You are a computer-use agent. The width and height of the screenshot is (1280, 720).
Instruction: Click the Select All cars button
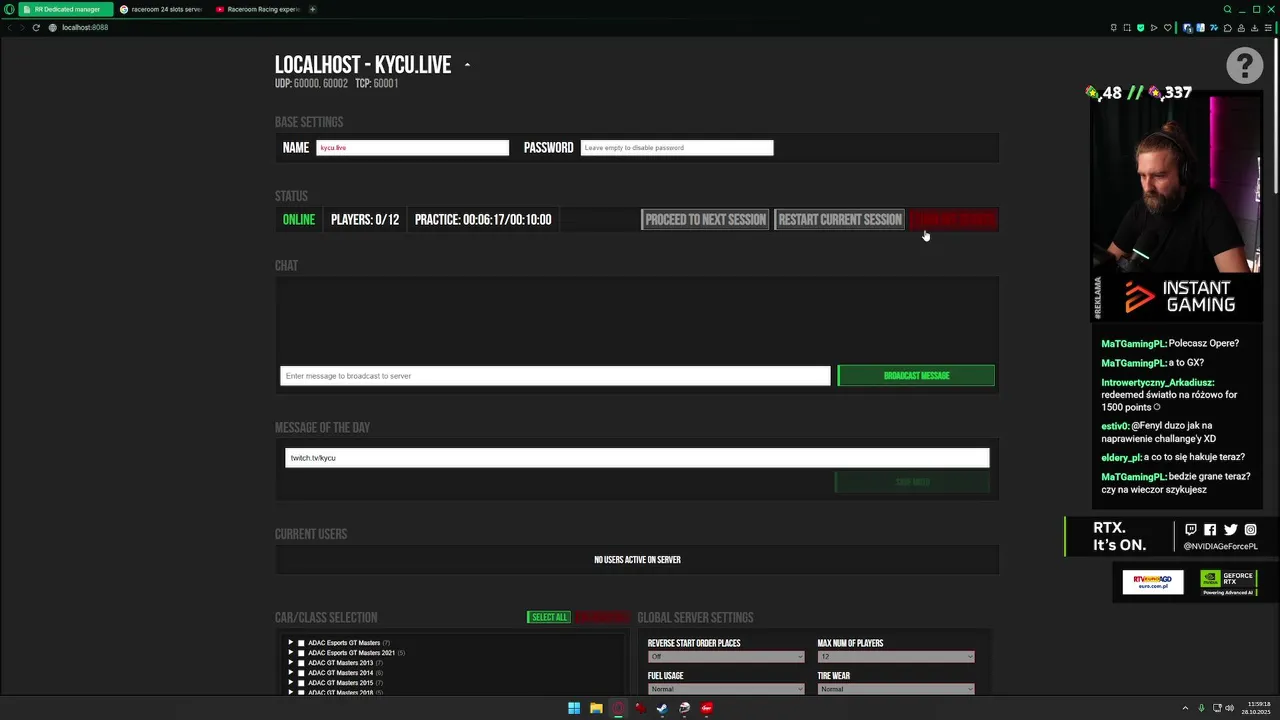pos(549,617)
